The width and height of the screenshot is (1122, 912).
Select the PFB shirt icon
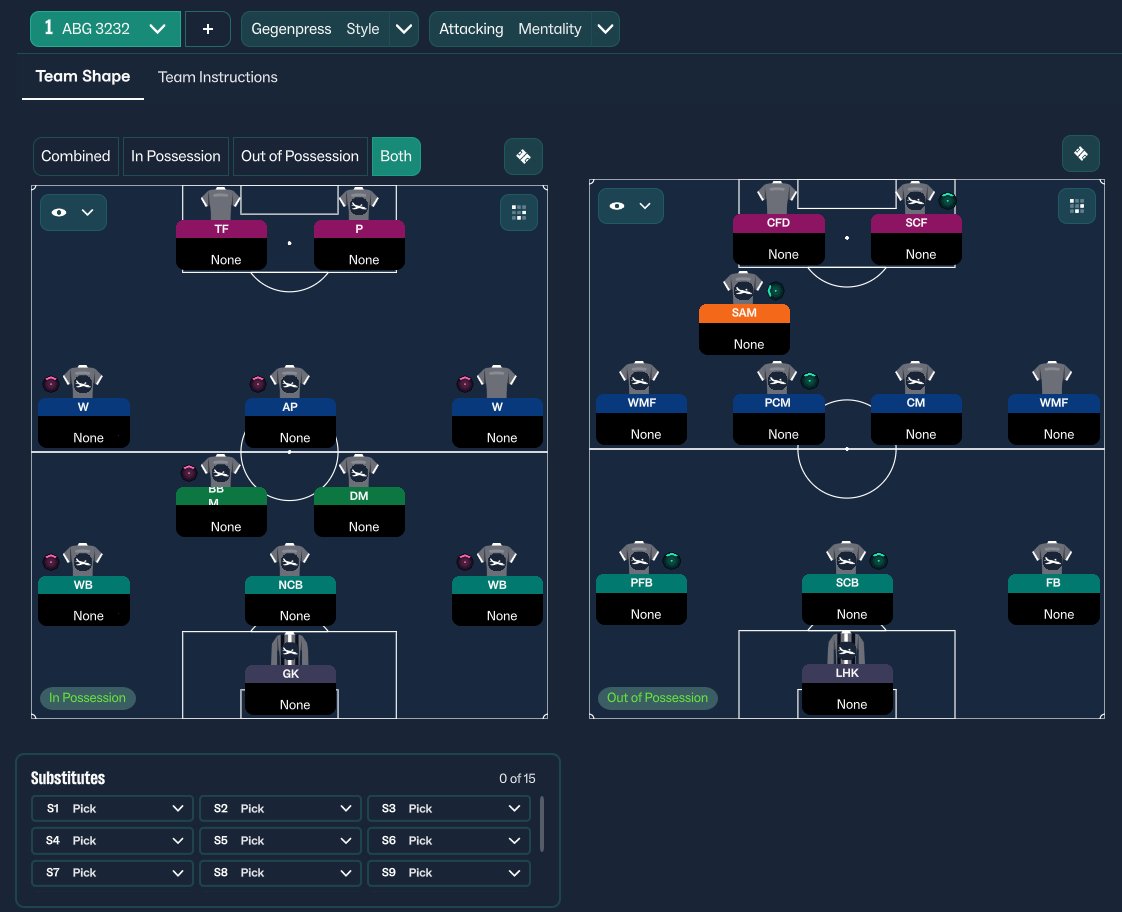click(x=639, y=558)
